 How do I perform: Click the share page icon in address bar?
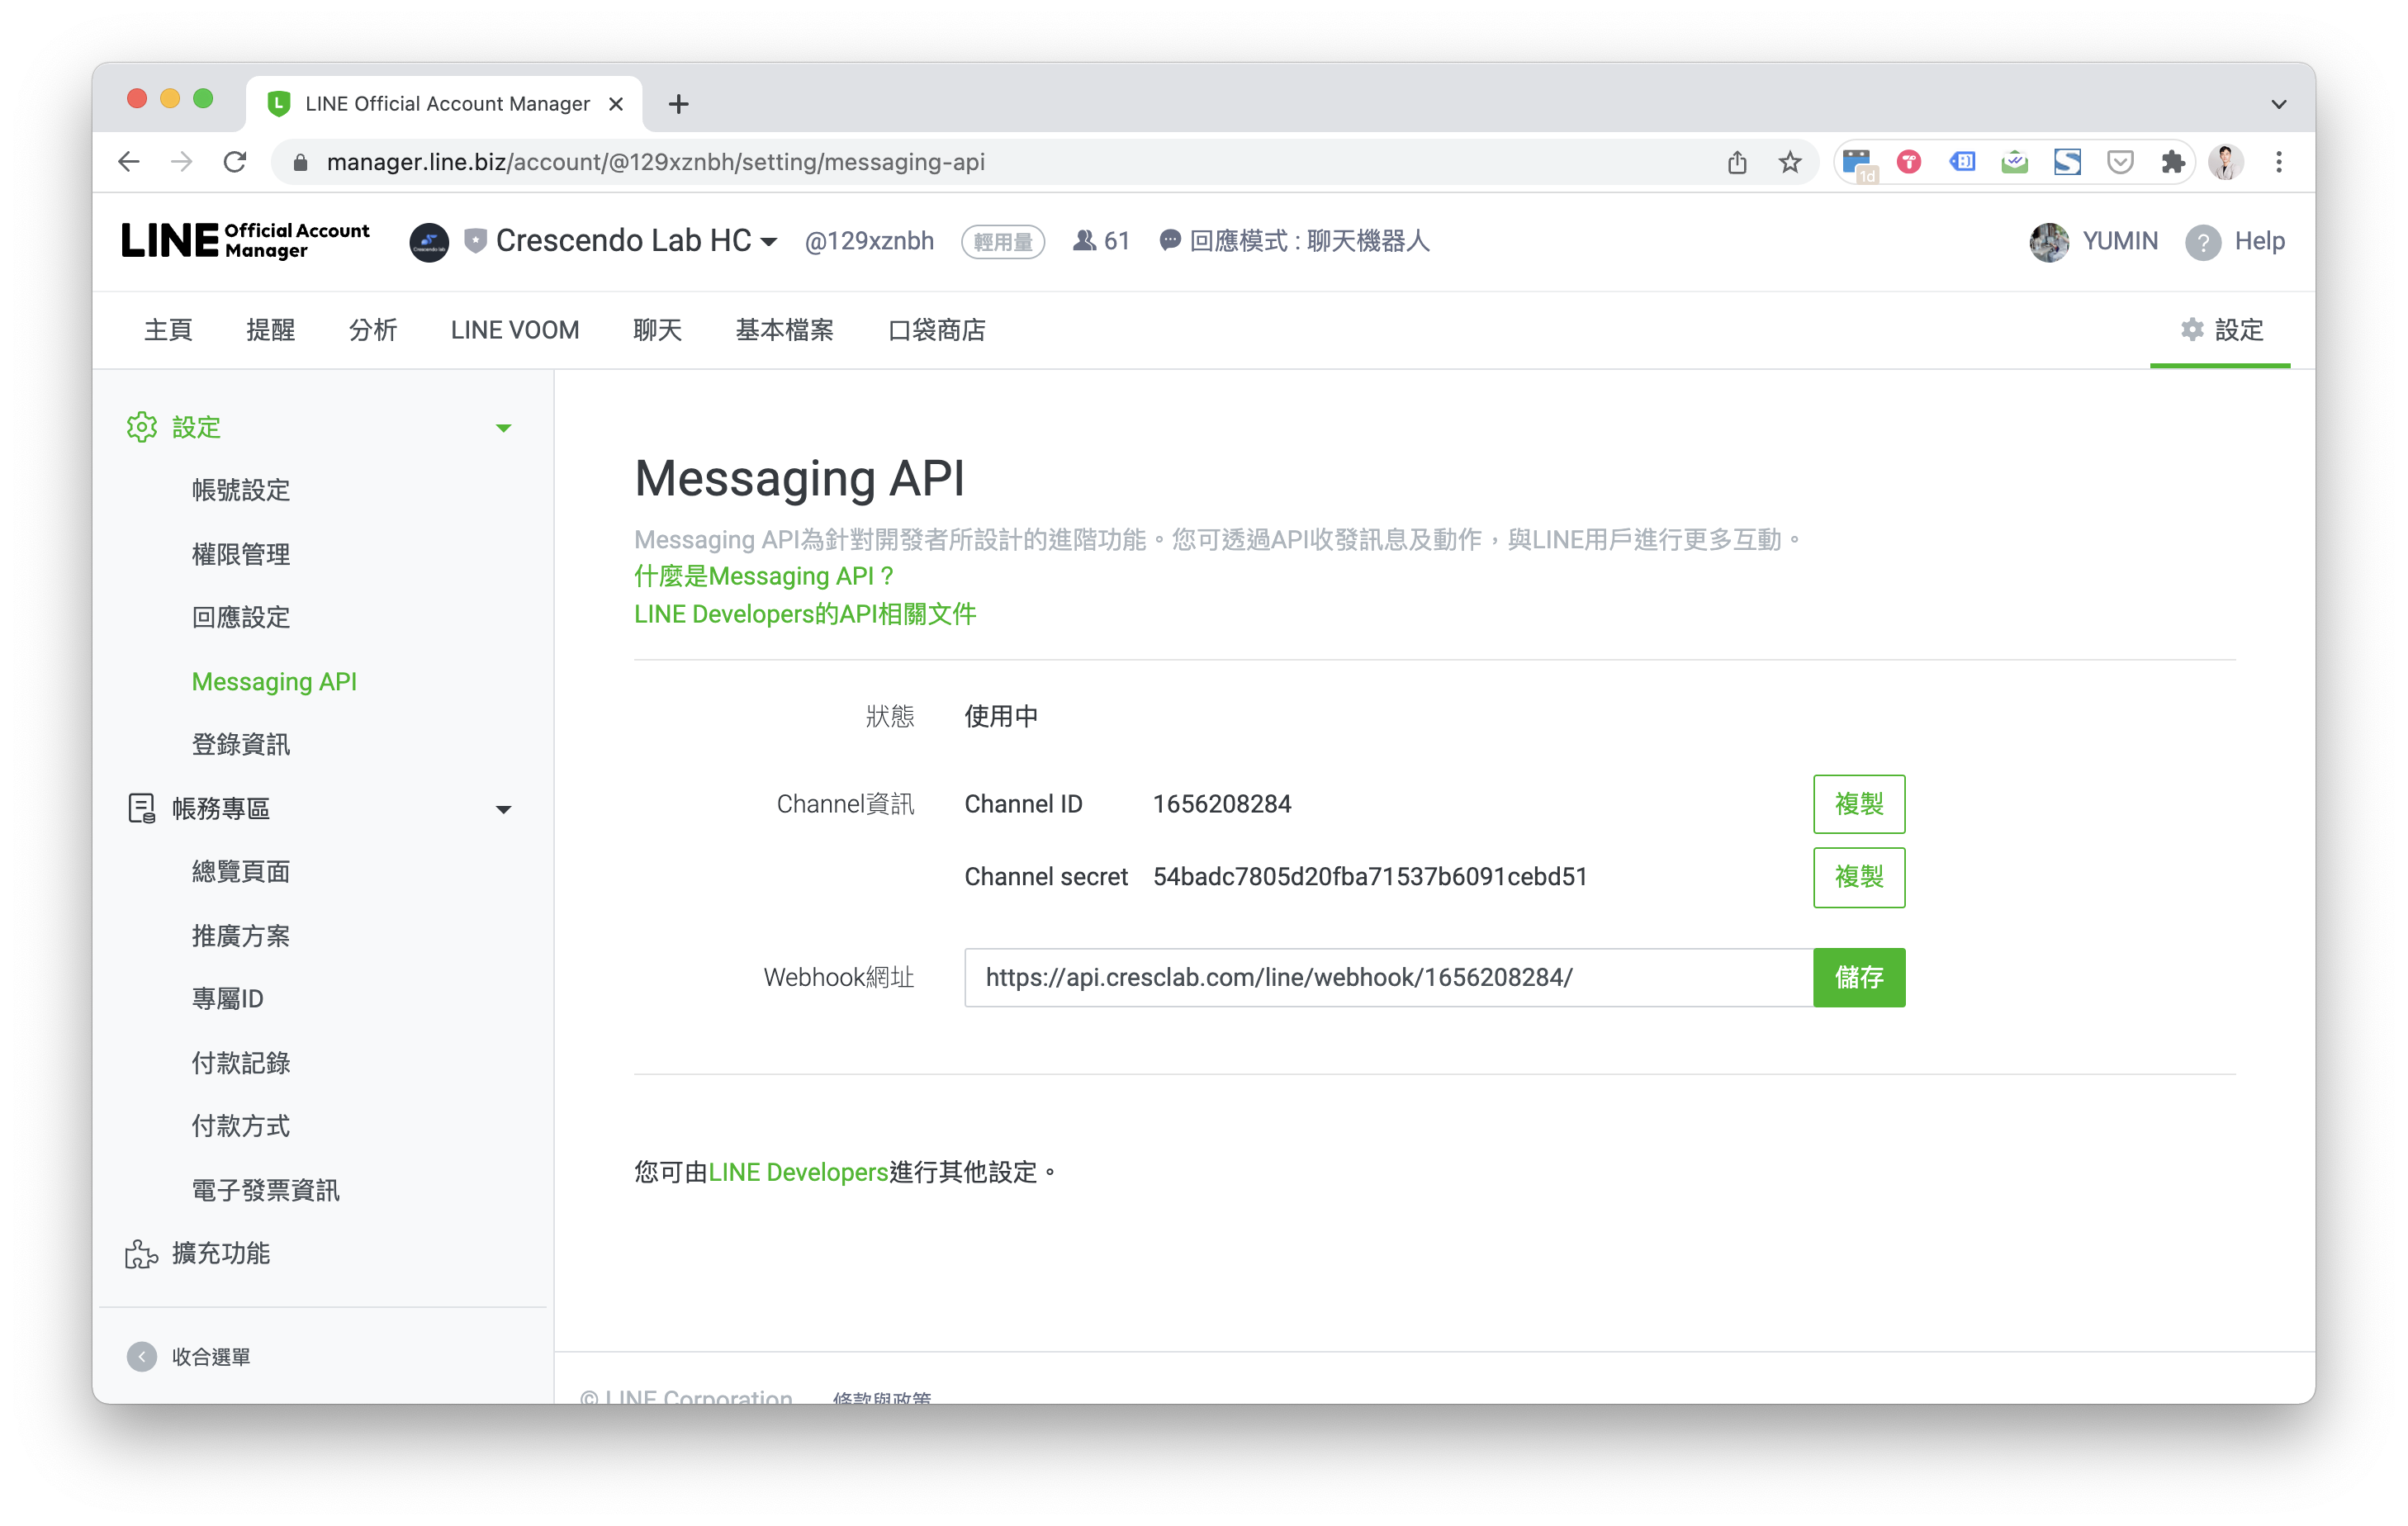coord(1737,162)
